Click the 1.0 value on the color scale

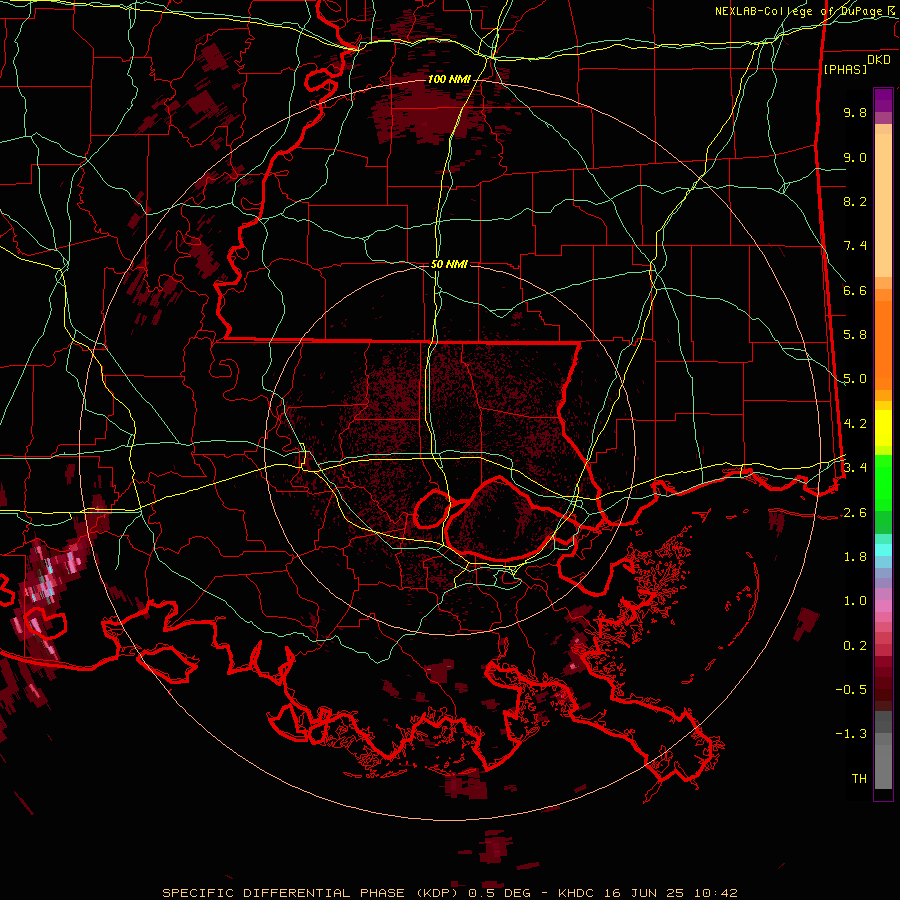point(855,601)
